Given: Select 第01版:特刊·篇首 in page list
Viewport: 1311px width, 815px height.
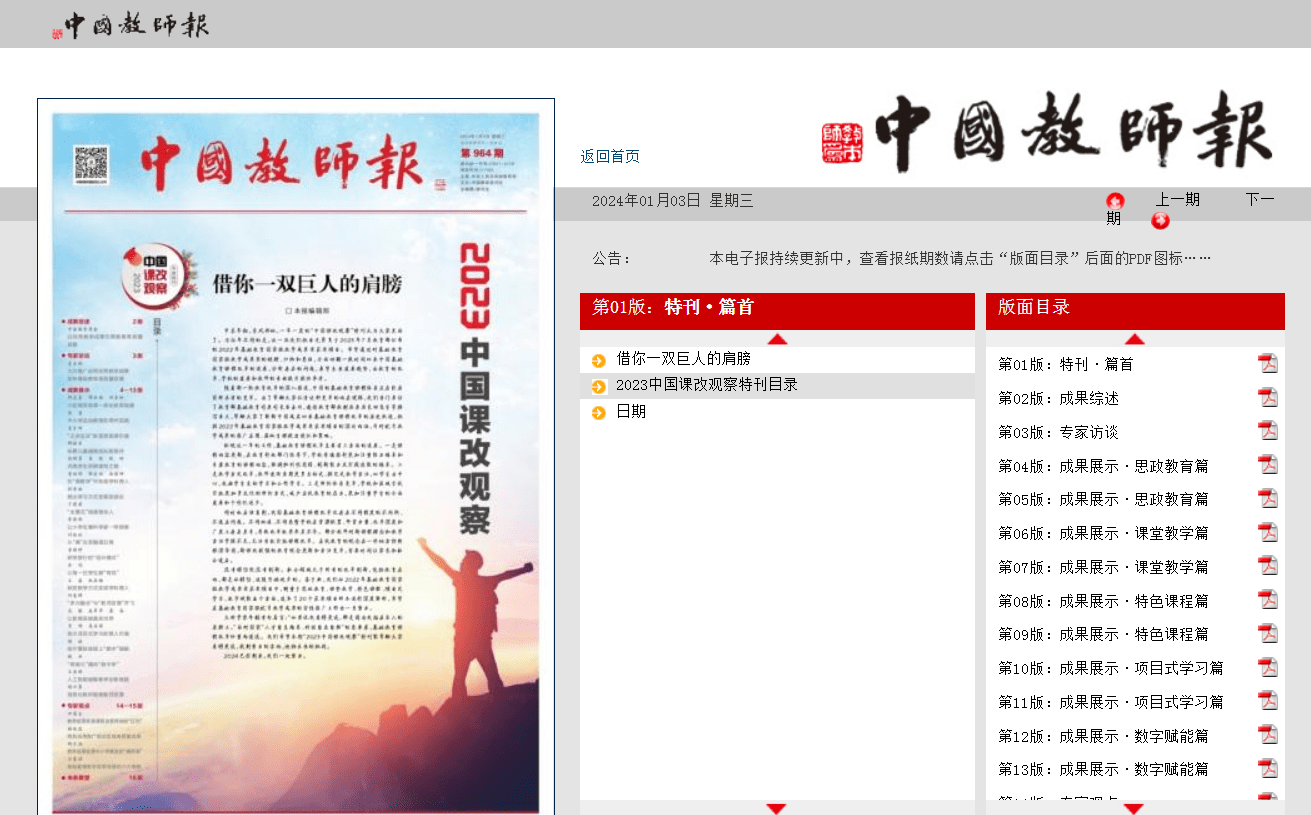Looking at the screenshot, I should pos(1066,365).
